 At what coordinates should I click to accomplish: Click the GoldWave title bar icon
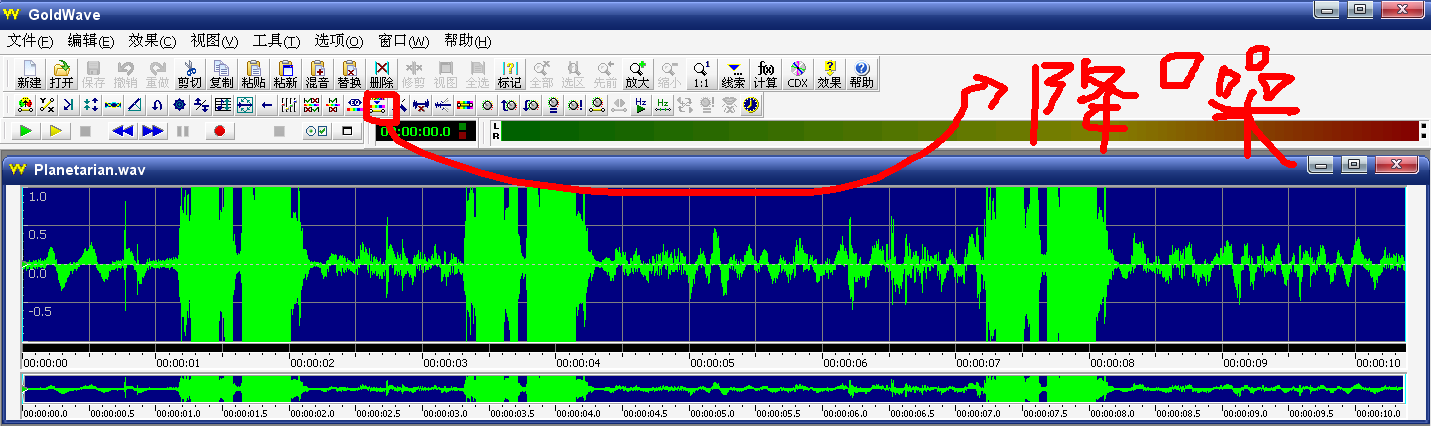[x=13, y=13]
